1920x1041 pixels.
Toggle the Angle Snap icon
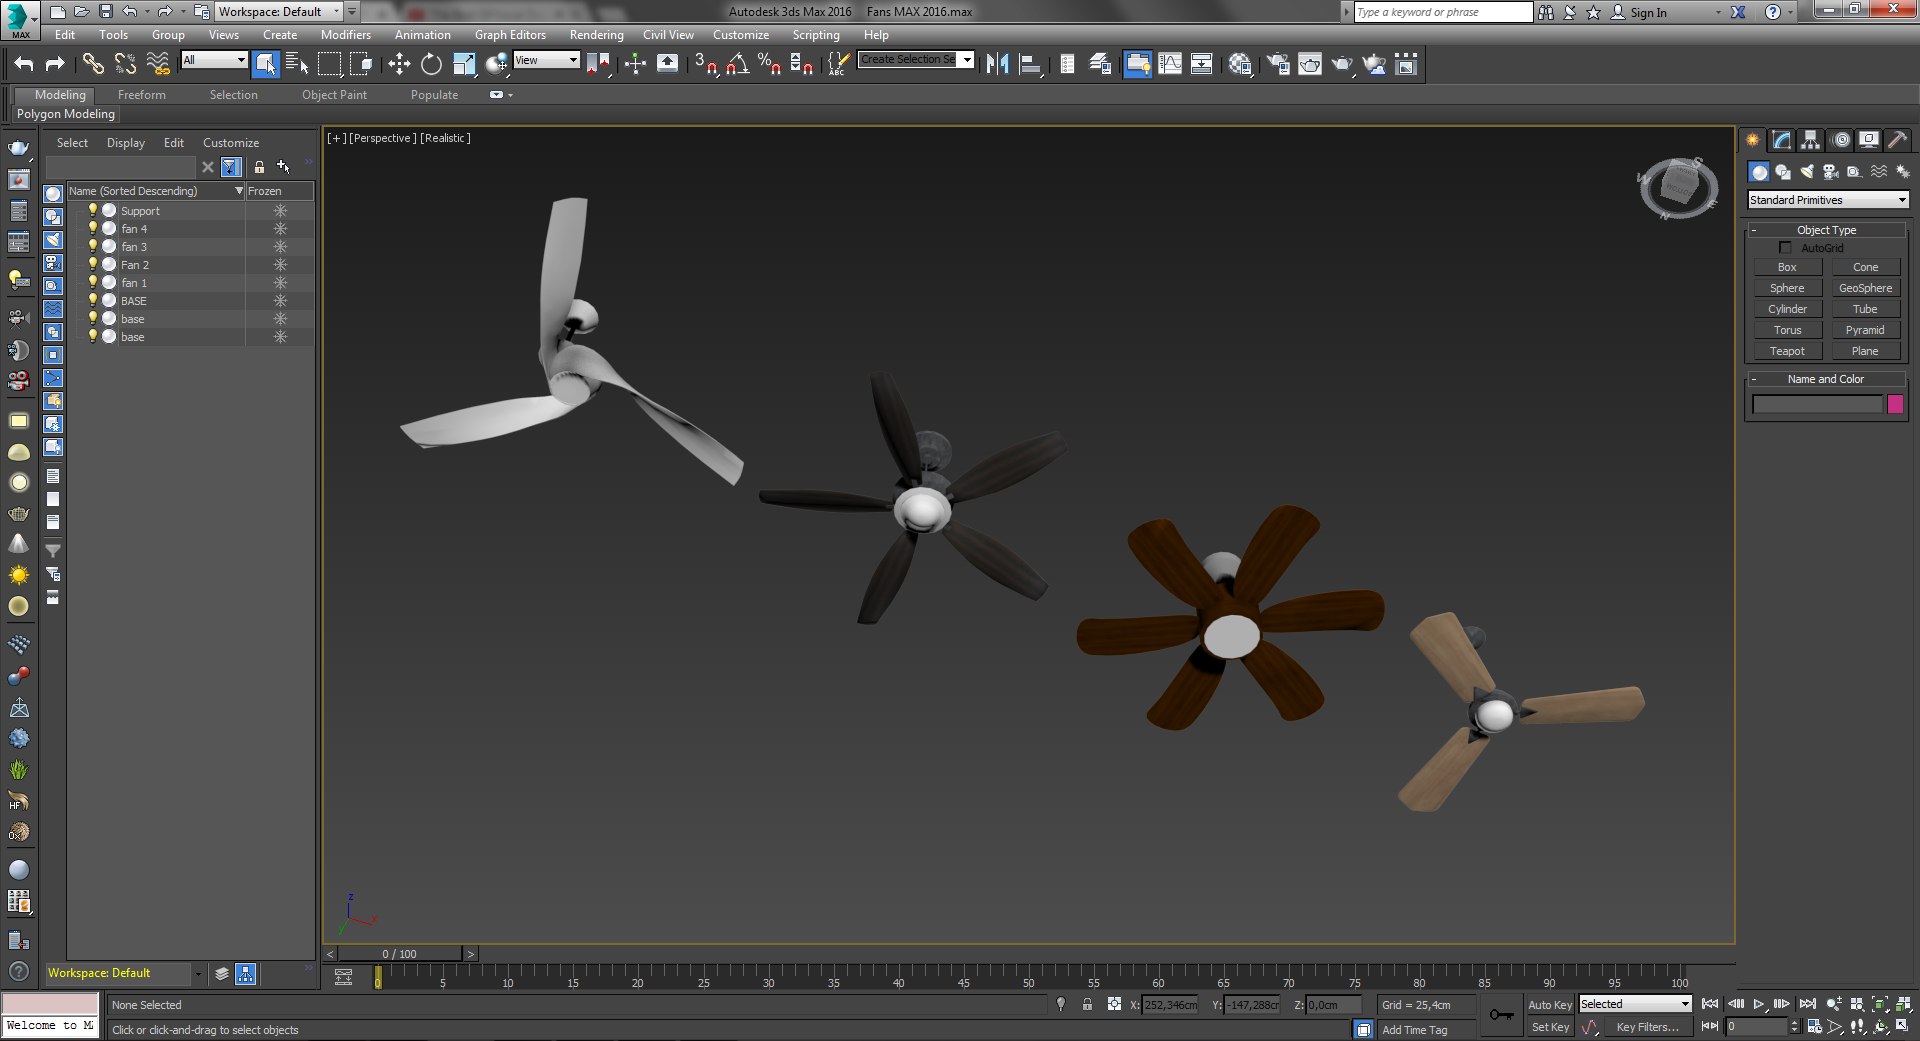click(x=738, y=65)
